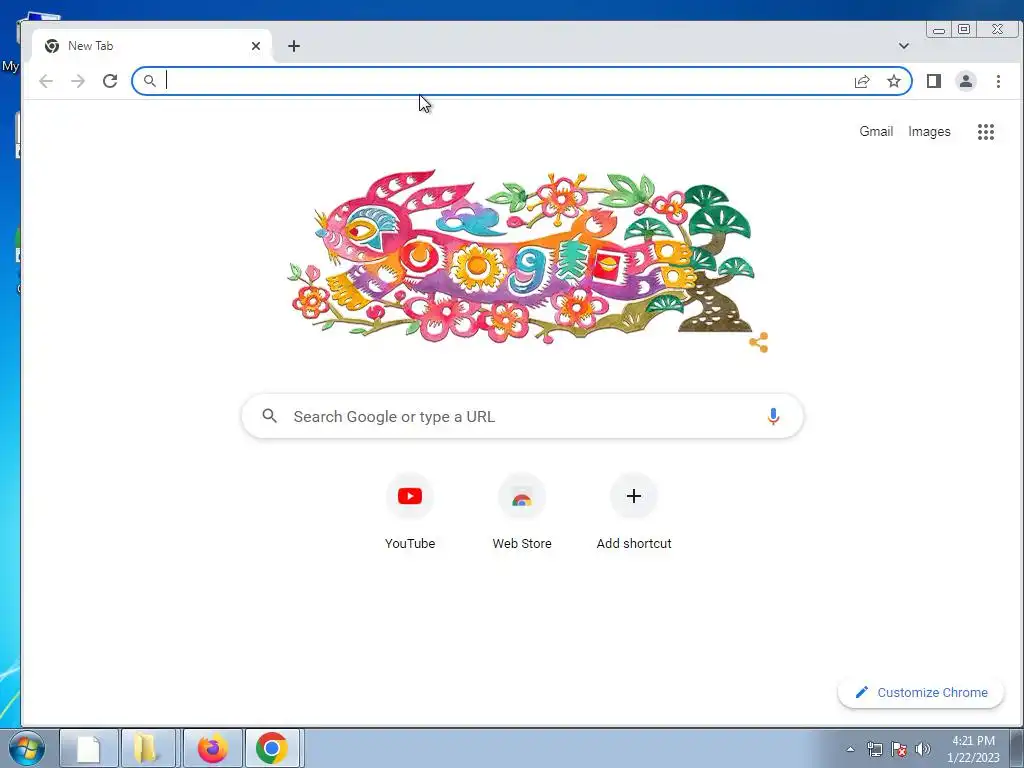This screenshot has width=1024, height=768.
Task: Start voice search with the microphone
Action: 773,416
